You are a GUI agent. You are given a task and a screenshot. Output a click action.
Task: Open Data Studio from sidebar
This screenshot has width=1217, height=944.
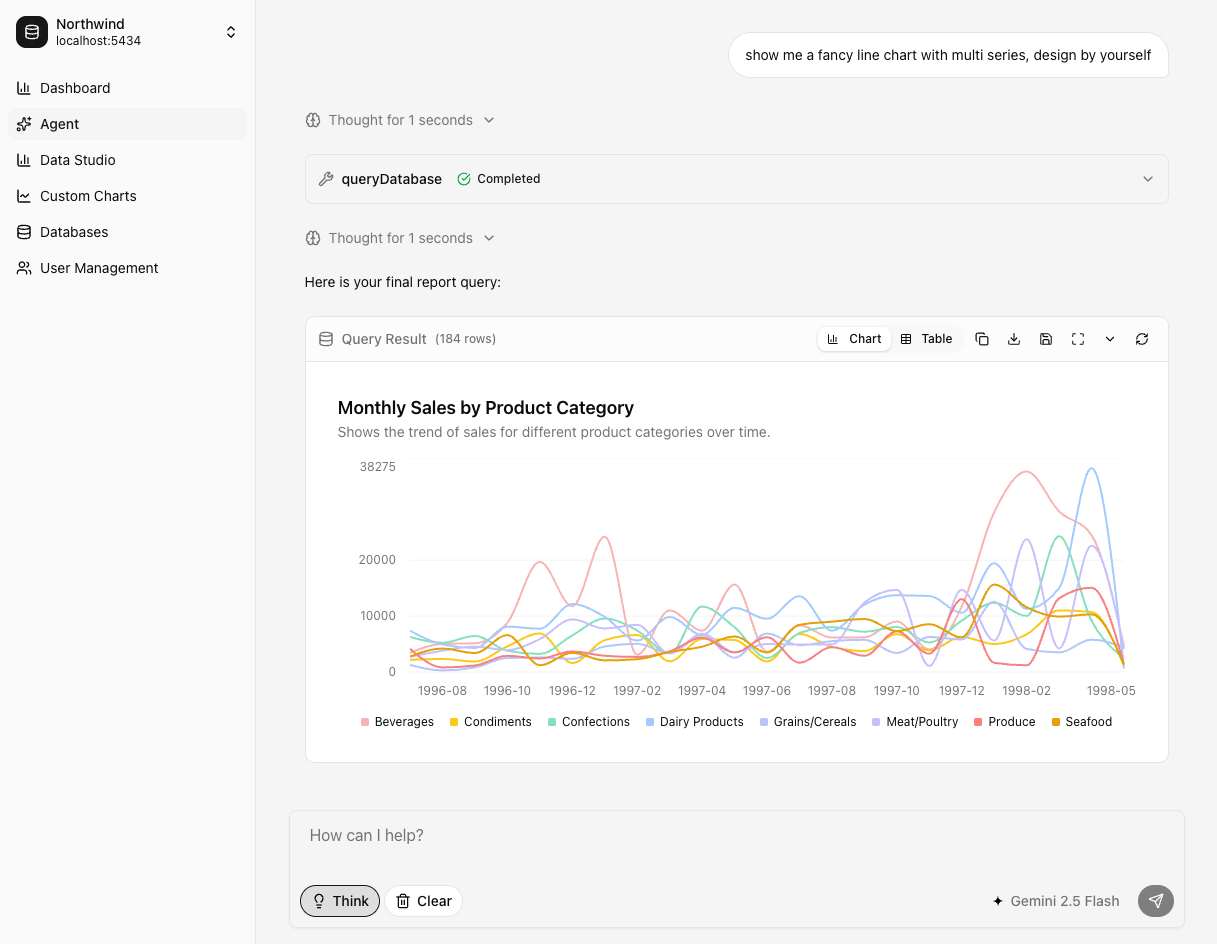click(77, 160)
